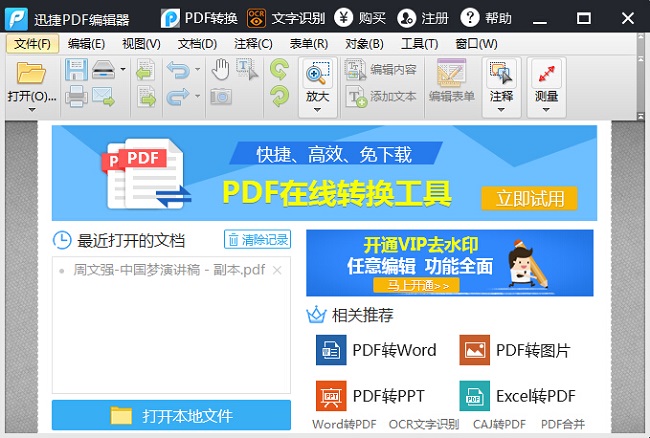Rotate view with upper green arrow
This screenshot has height=438, width=650.
[x=279, y=70]
